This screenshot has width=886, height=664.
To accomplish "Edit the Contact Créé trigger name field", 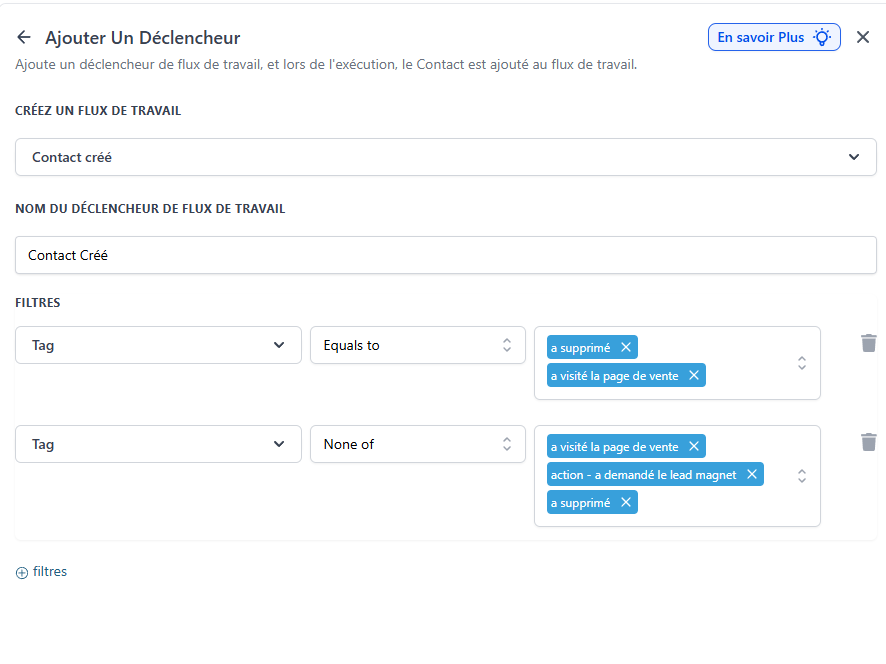I will click(x=445, y=255).
